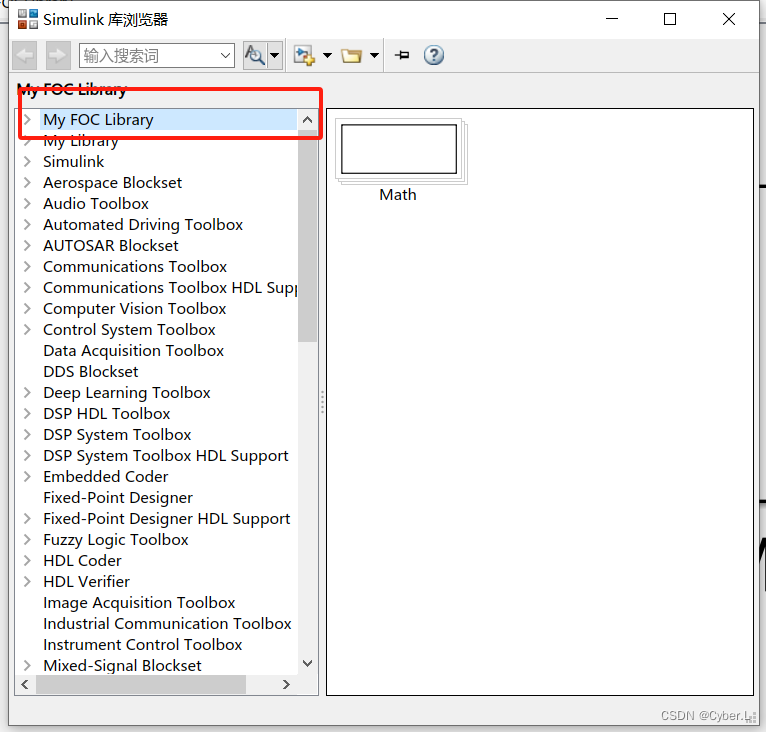Select Simulink in the library tree
This screenshot has height=732, width=766.
point(74,162)
